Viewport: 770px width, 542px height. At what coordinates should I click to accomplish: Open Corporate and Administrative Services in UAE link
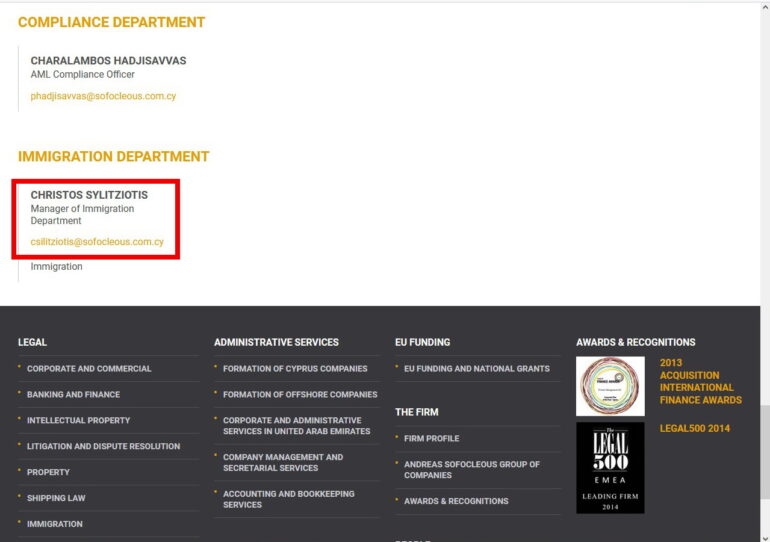click(x=297, y=426)
